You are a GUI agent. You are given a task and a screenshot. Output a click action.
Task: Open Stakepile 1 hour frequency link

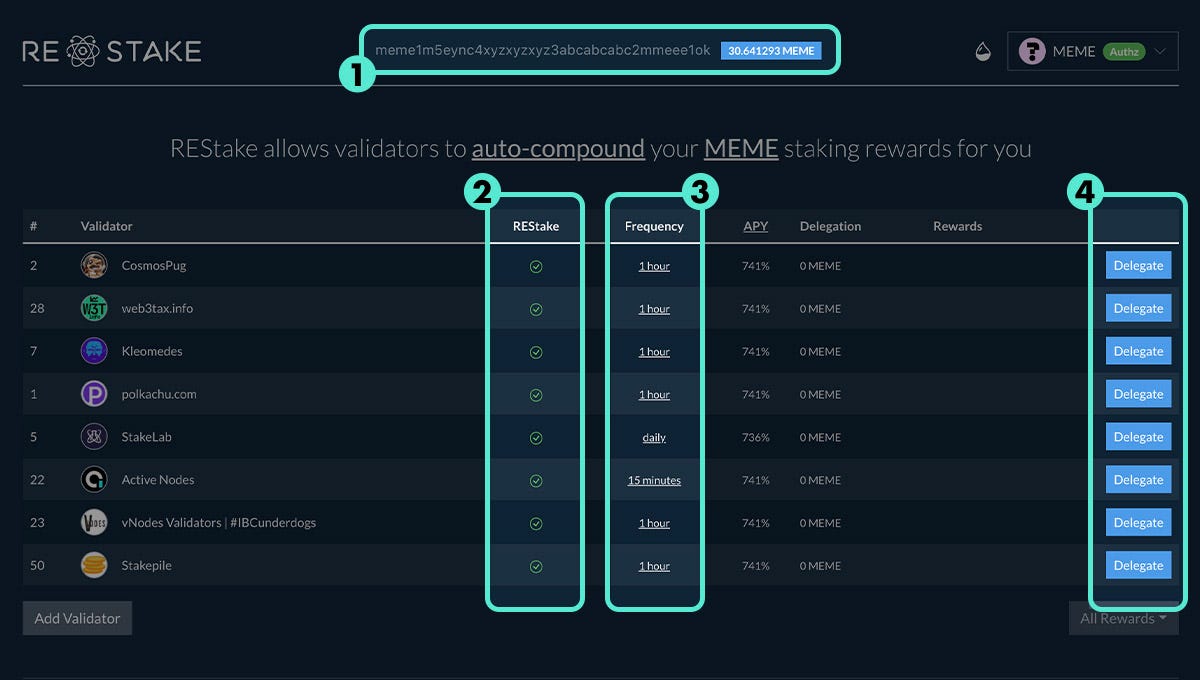[654, 566]
